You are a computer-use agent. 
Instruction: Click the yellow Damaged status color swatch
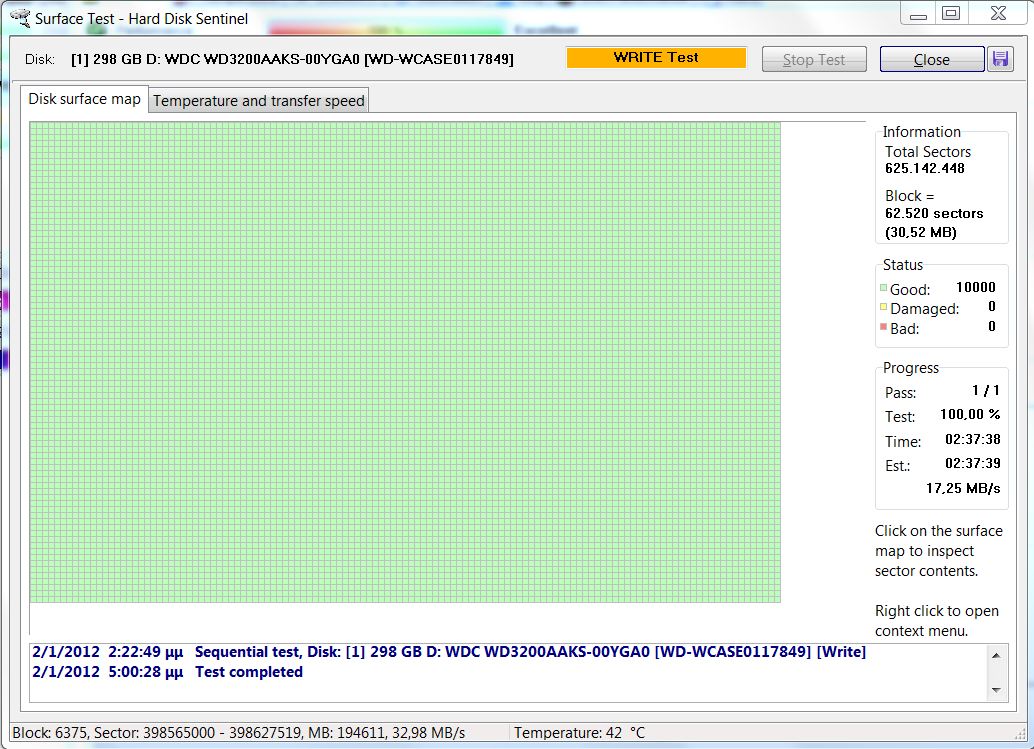(x=883, y=307)
